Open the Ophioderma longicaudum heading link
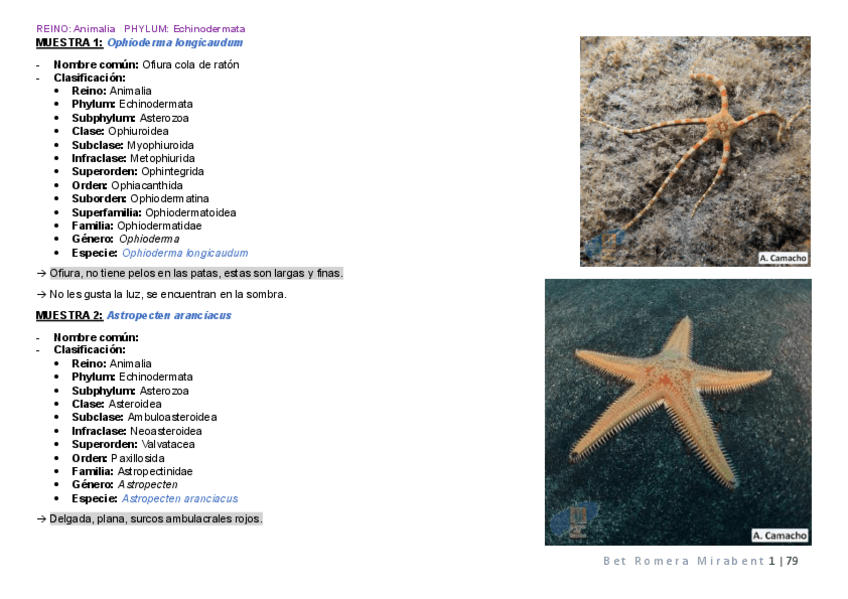This screenshot has height=599, width=848. 175,43
